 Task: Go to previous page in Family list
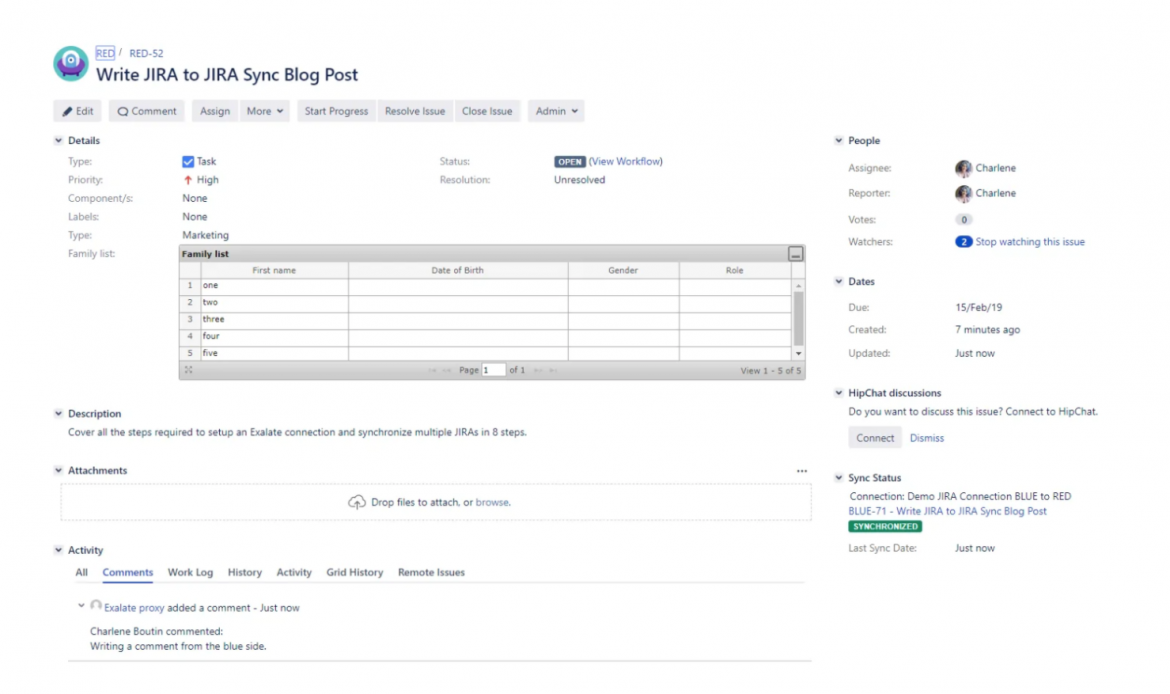(447, 370)
